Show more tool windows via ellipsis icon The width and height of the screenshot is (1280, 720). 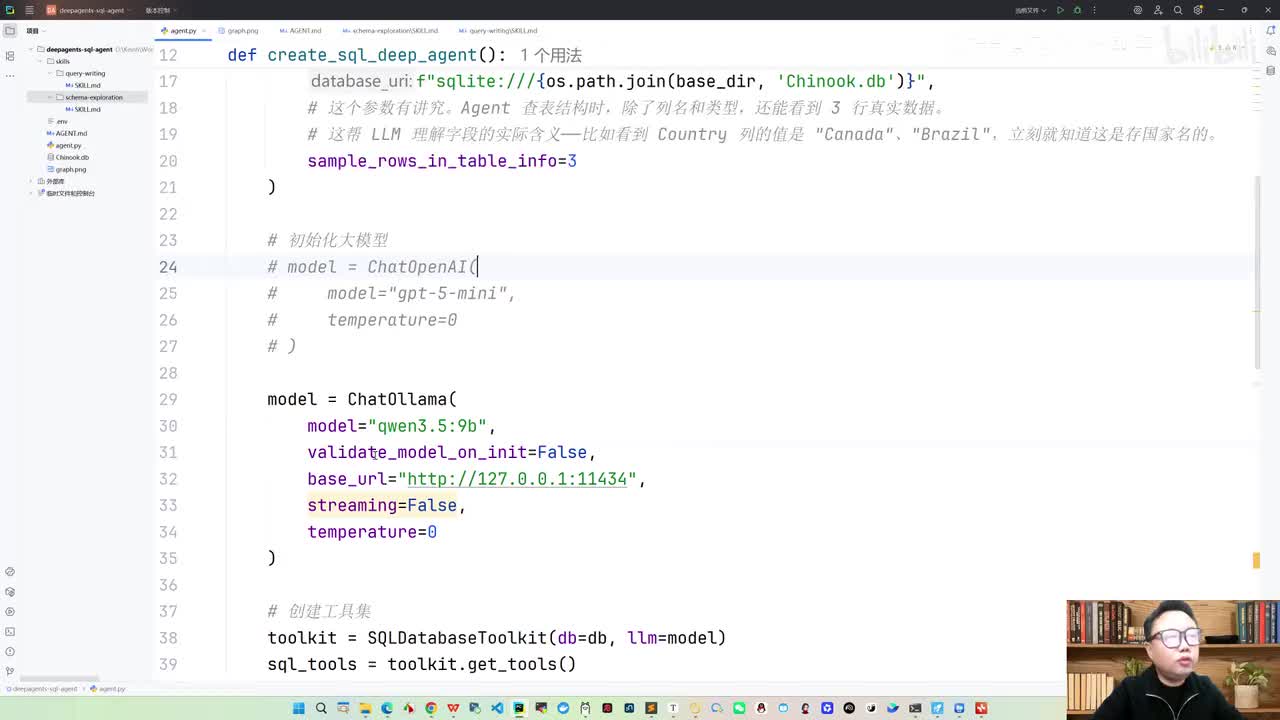point(9,76)
